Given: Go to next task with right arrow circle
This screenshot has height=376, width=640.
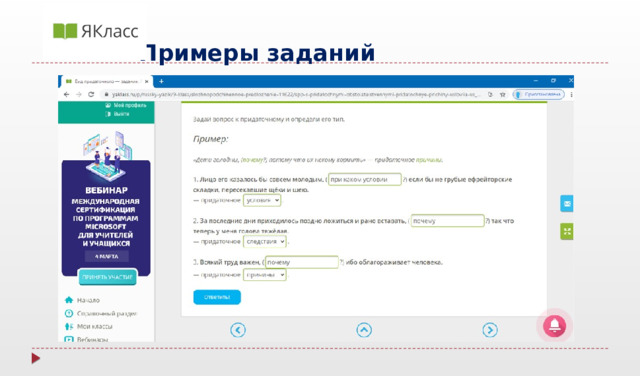Looking at the screenshot, I should click(x=490, y=330).
